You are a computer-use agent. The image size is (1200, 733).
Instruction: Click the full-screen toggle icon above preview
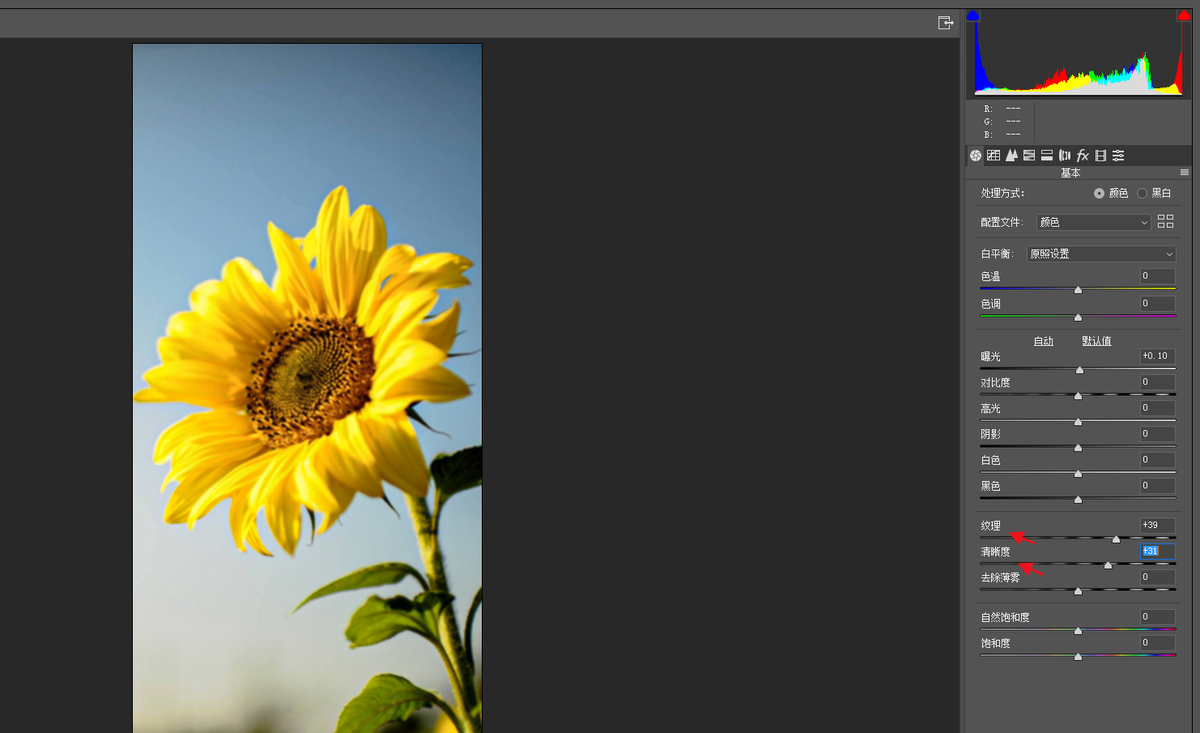point(945,22)
